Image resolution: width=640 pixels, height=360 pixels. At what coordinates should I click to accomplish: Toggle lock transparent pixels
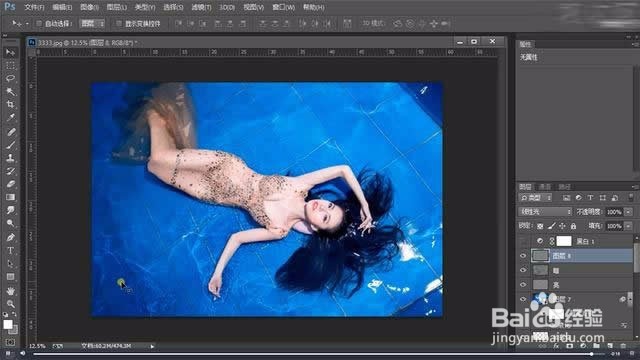(540, 226)
